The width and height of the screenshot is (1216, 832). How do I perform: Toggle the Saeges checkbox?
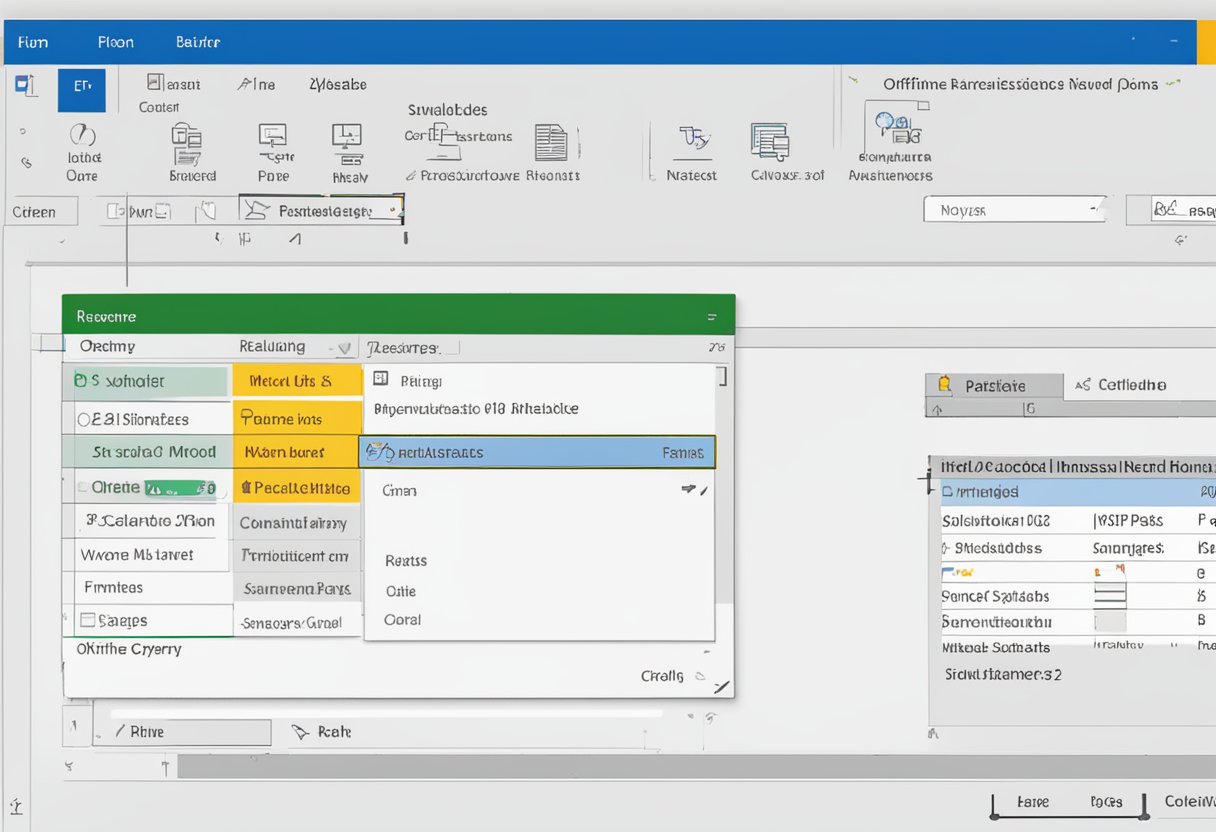click(87, 620)
